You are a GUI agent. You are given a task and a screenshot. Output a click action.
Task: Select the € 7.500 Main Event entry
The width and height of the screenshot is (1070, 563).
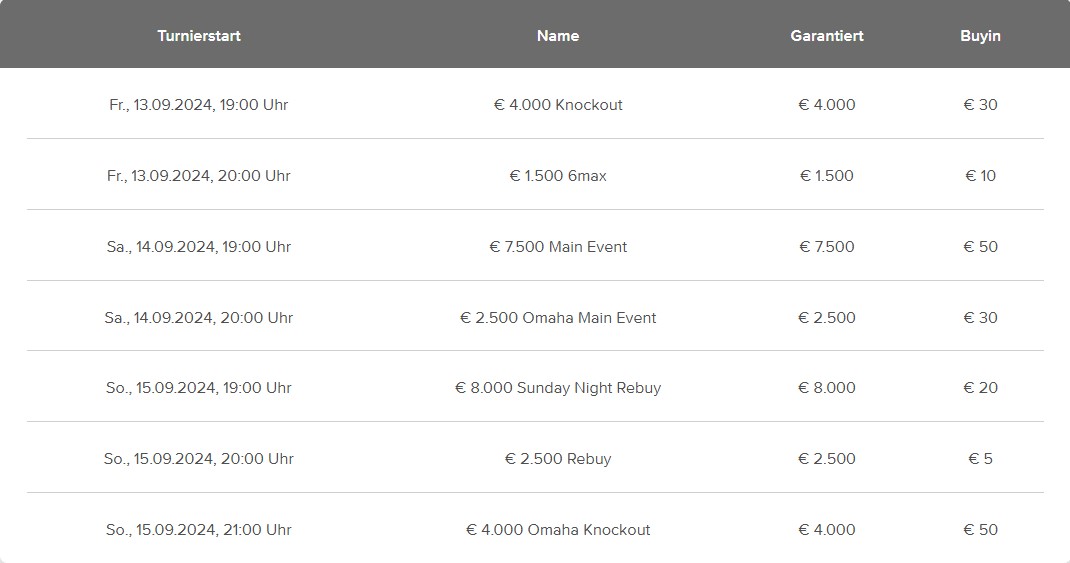558,247
